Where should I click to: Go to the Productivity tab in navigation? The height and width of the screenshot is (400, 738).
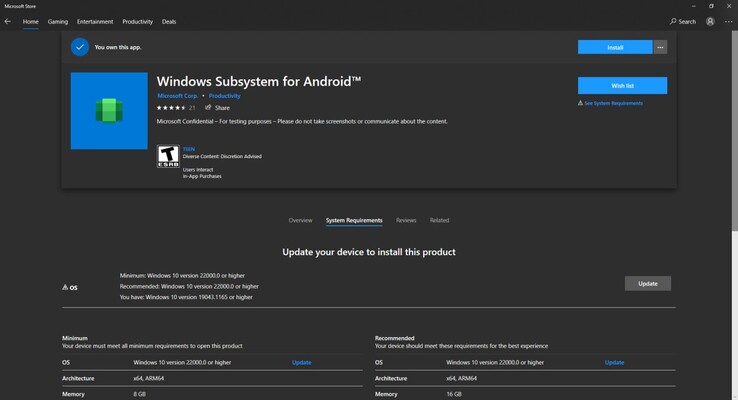[137, 22]
